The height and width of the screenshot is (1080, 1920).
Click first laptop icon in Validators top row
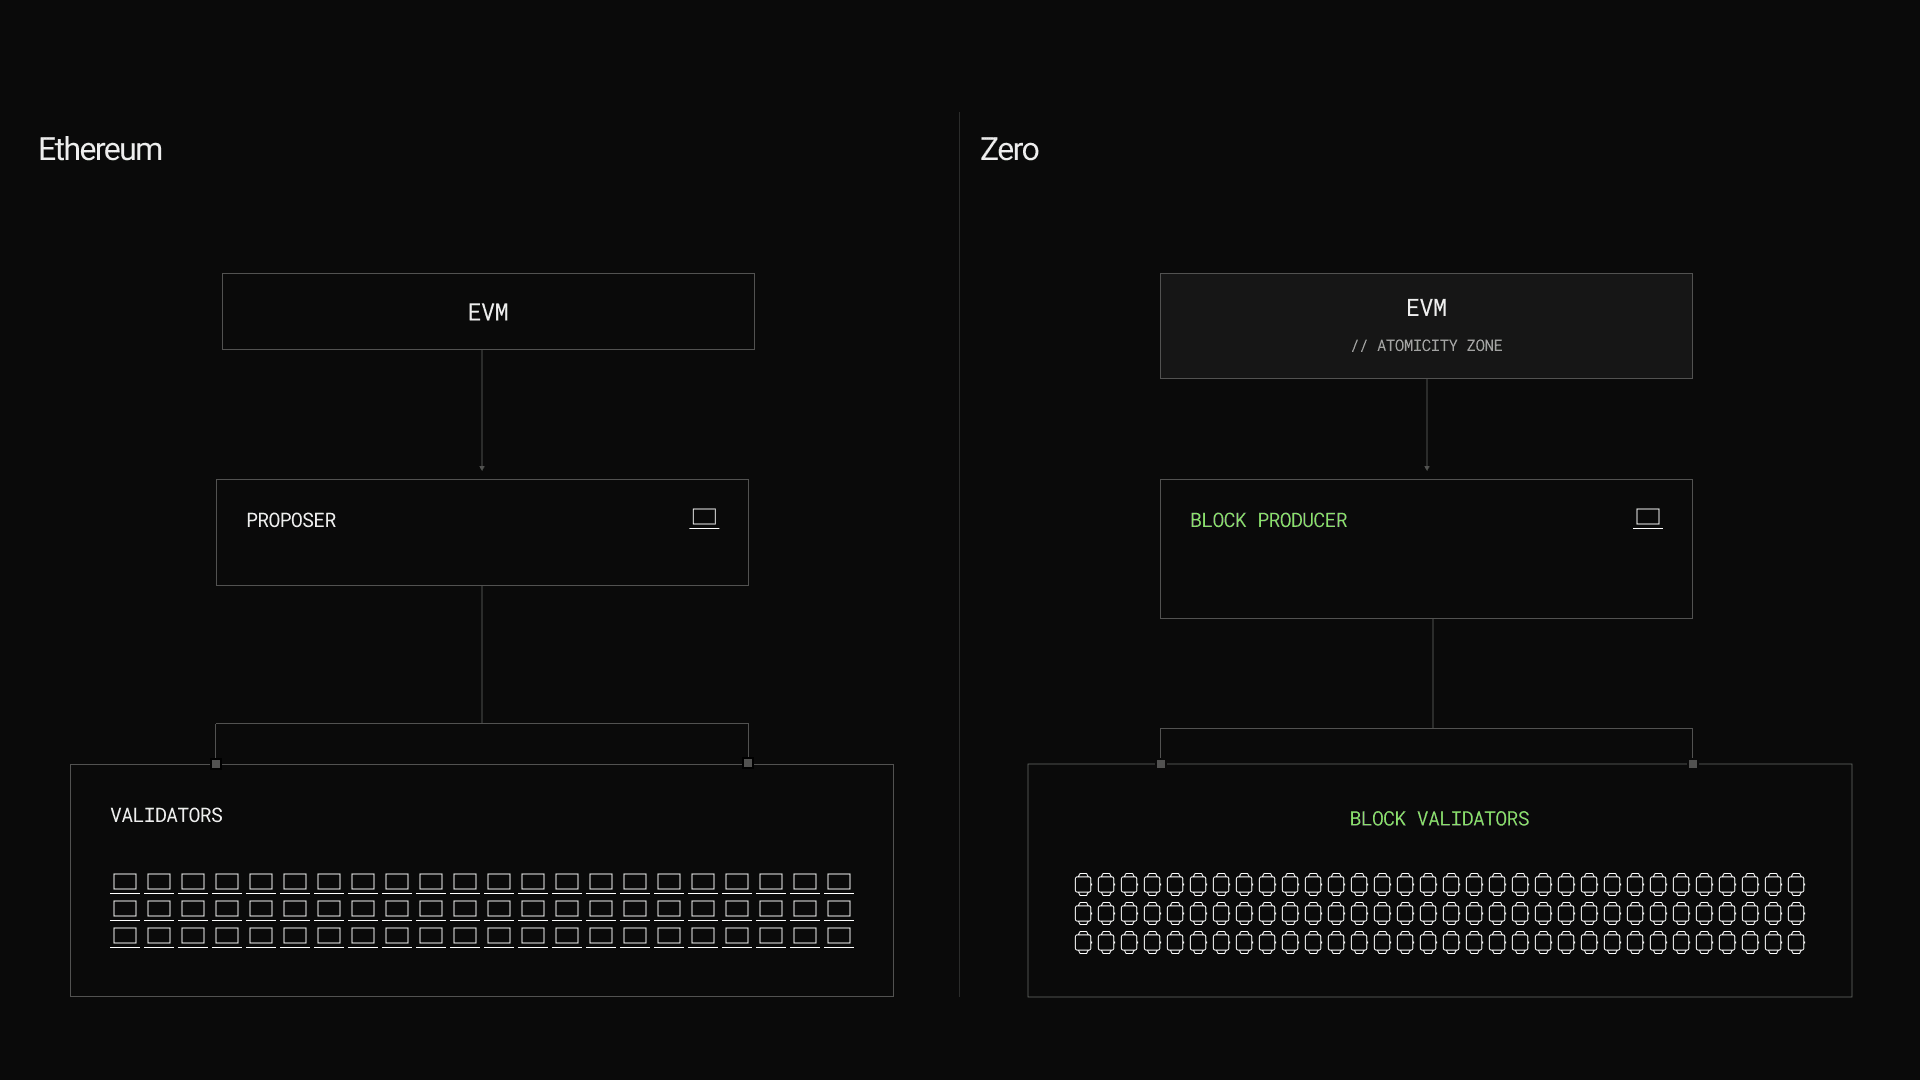pos(125,882)
